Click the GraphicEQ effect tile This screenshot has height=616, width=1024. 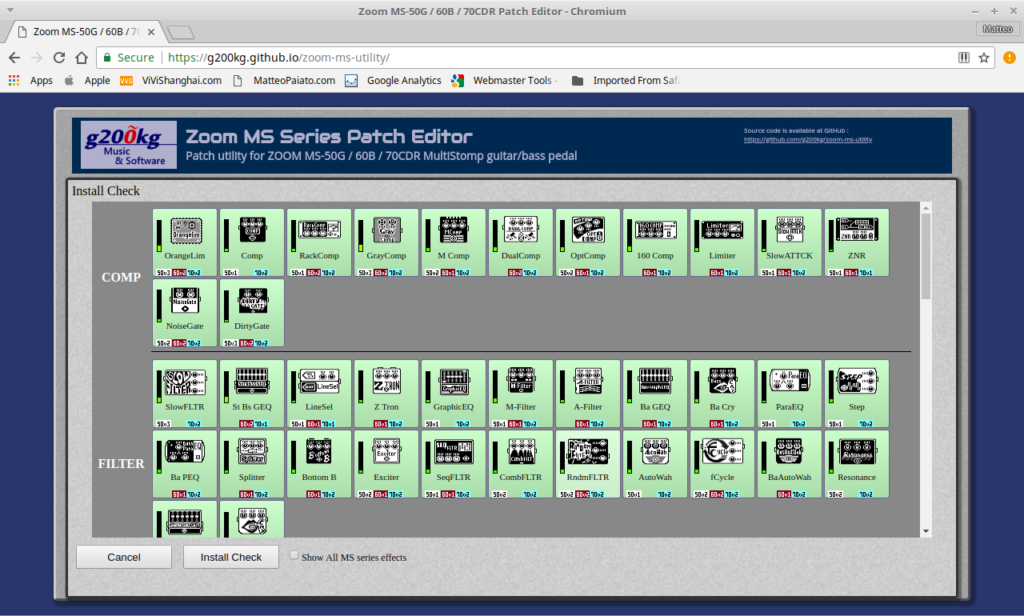[454, 394]
